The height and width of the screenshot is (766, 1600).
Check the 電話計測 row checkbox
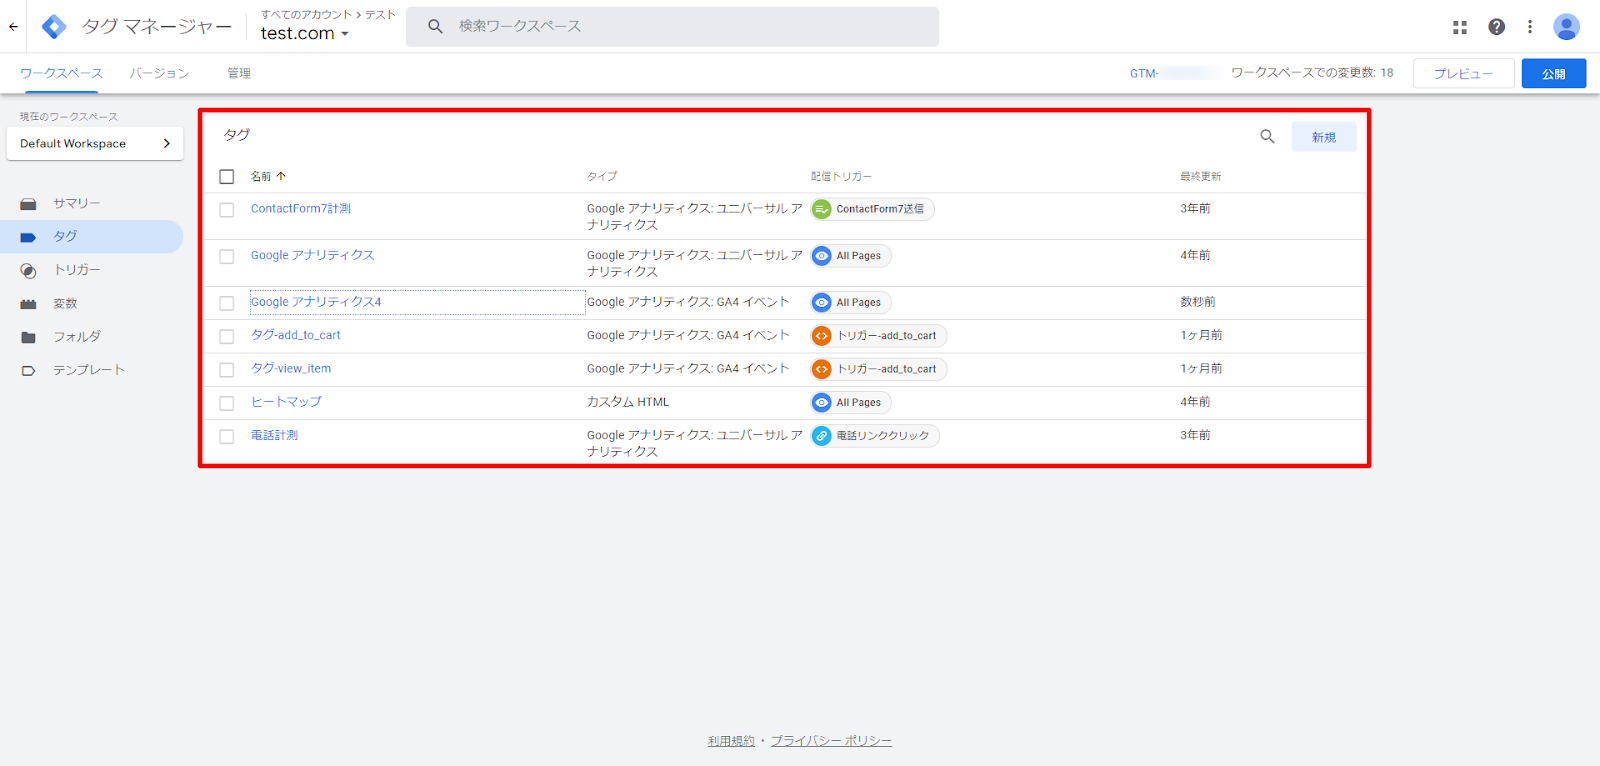coord(227,437)
